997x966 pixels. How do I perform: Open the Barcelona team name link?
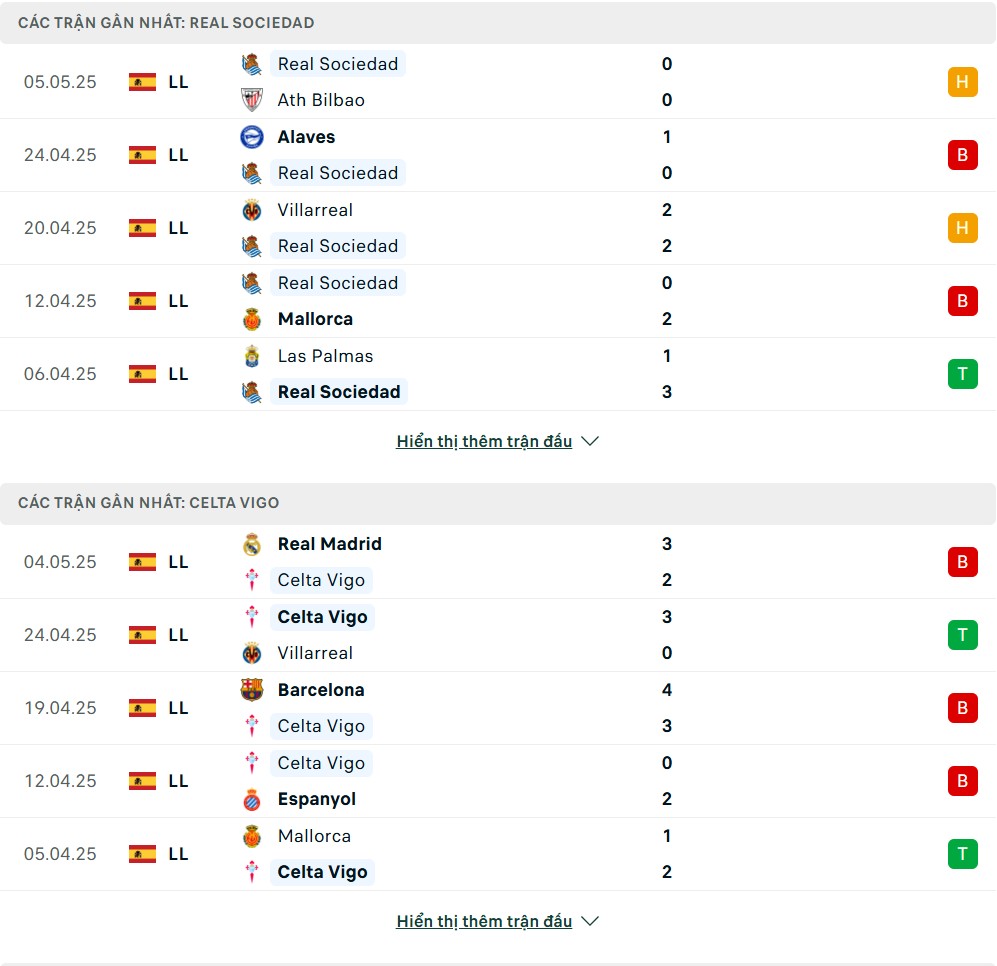(x=321, y=690)
